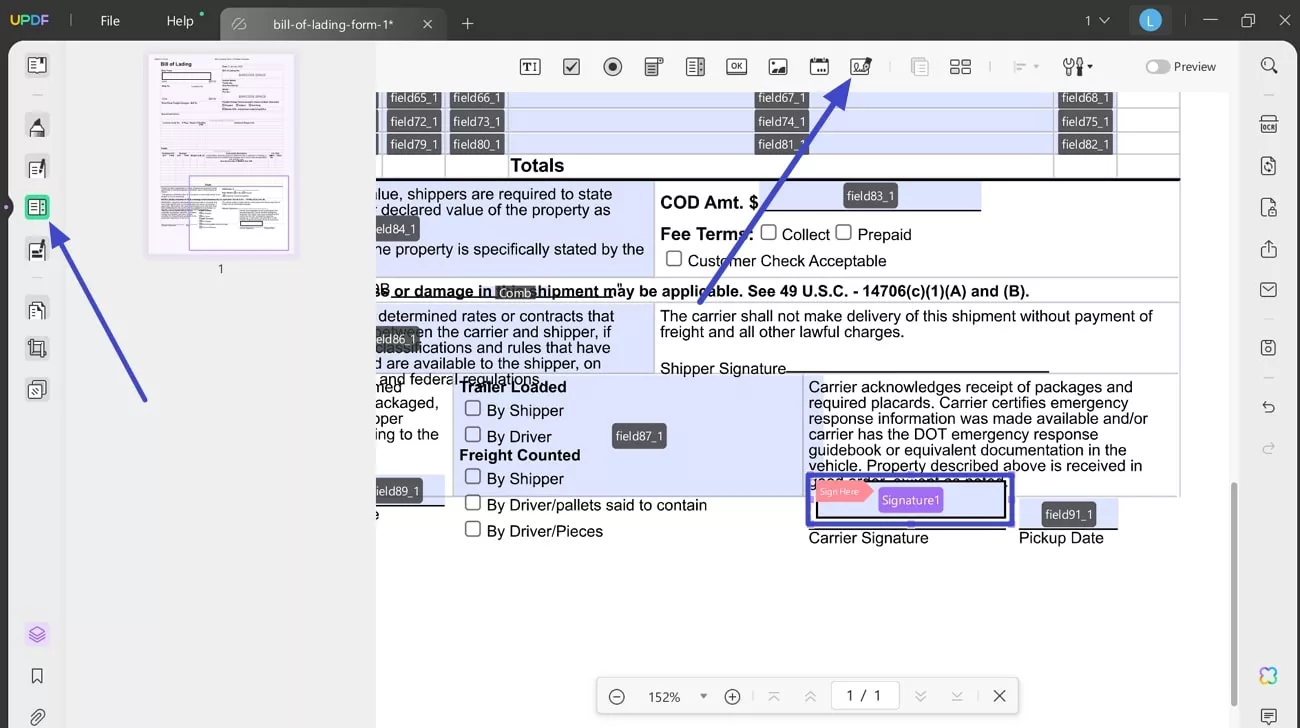This screenshot has height=728, width=1300.
Task: Open the highlighter annotation tool in sidebar
Action: point(37,126)
